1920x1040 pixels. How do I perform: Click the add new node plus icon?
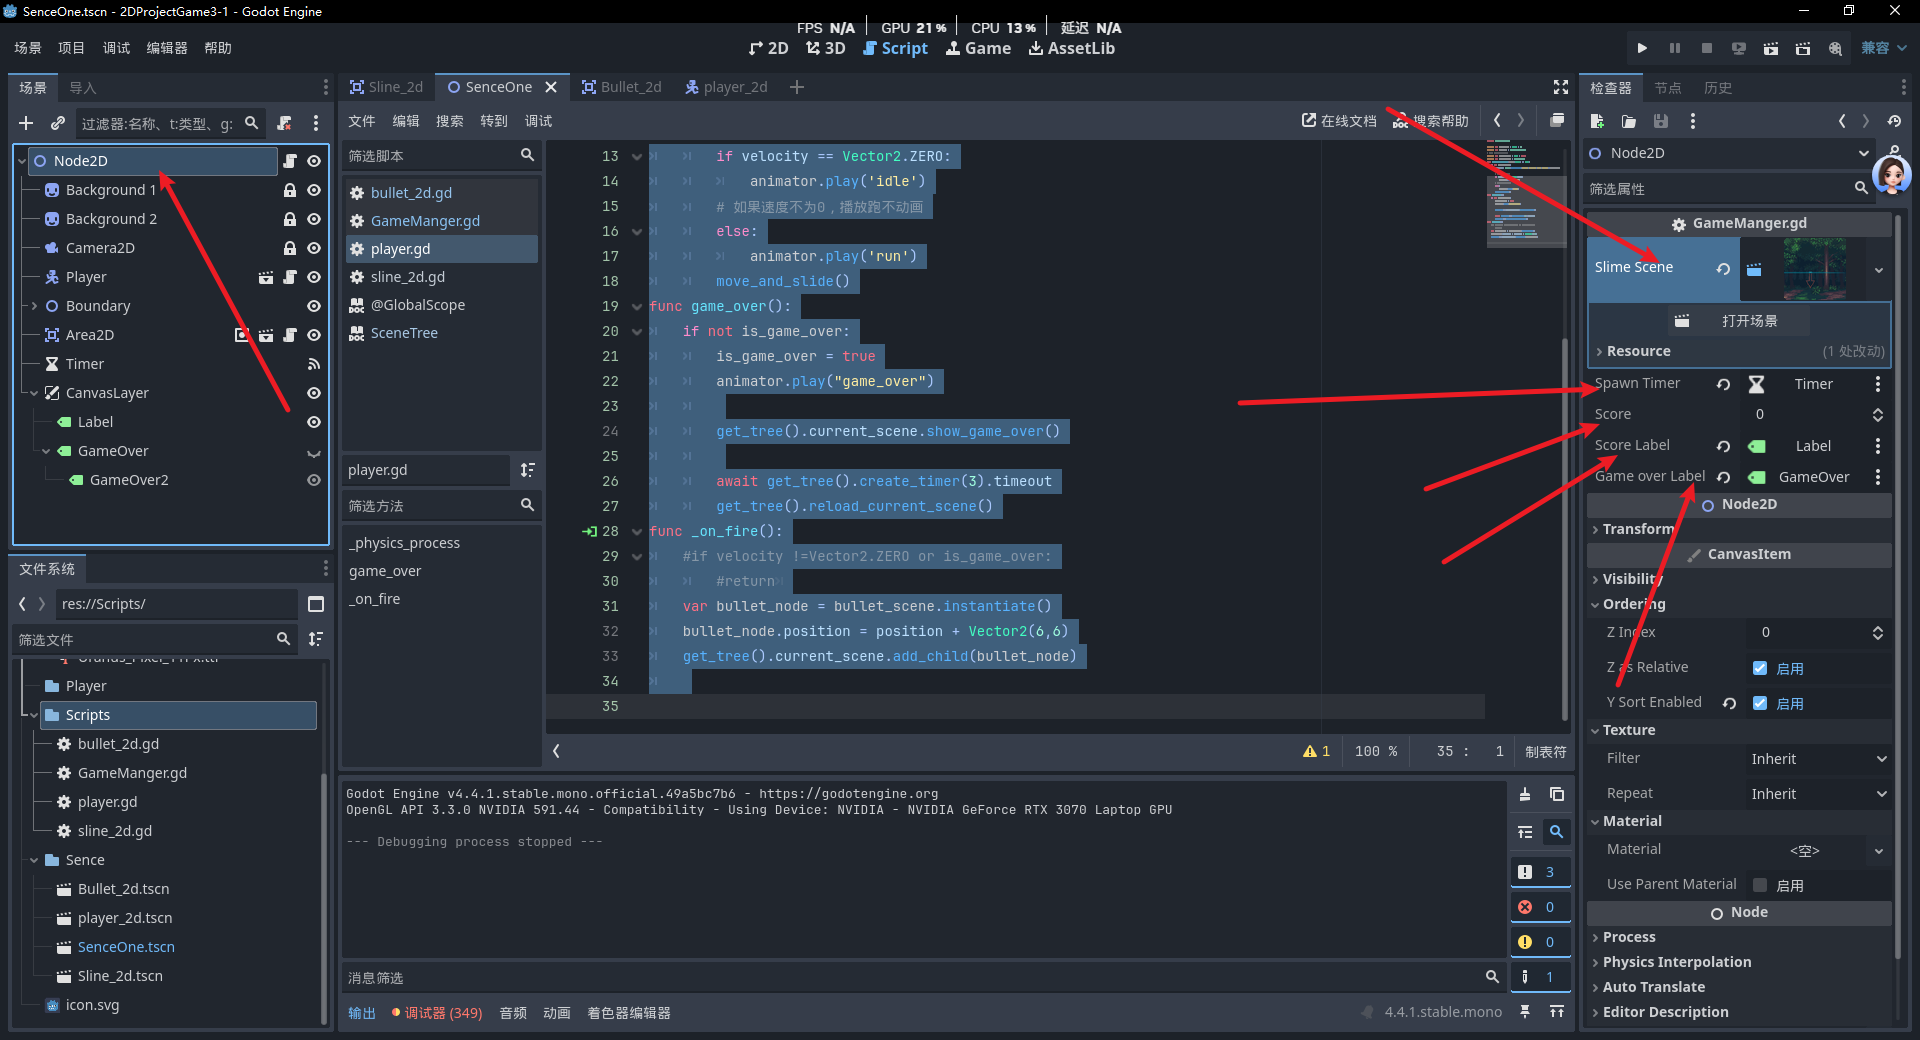pos(26,123)
